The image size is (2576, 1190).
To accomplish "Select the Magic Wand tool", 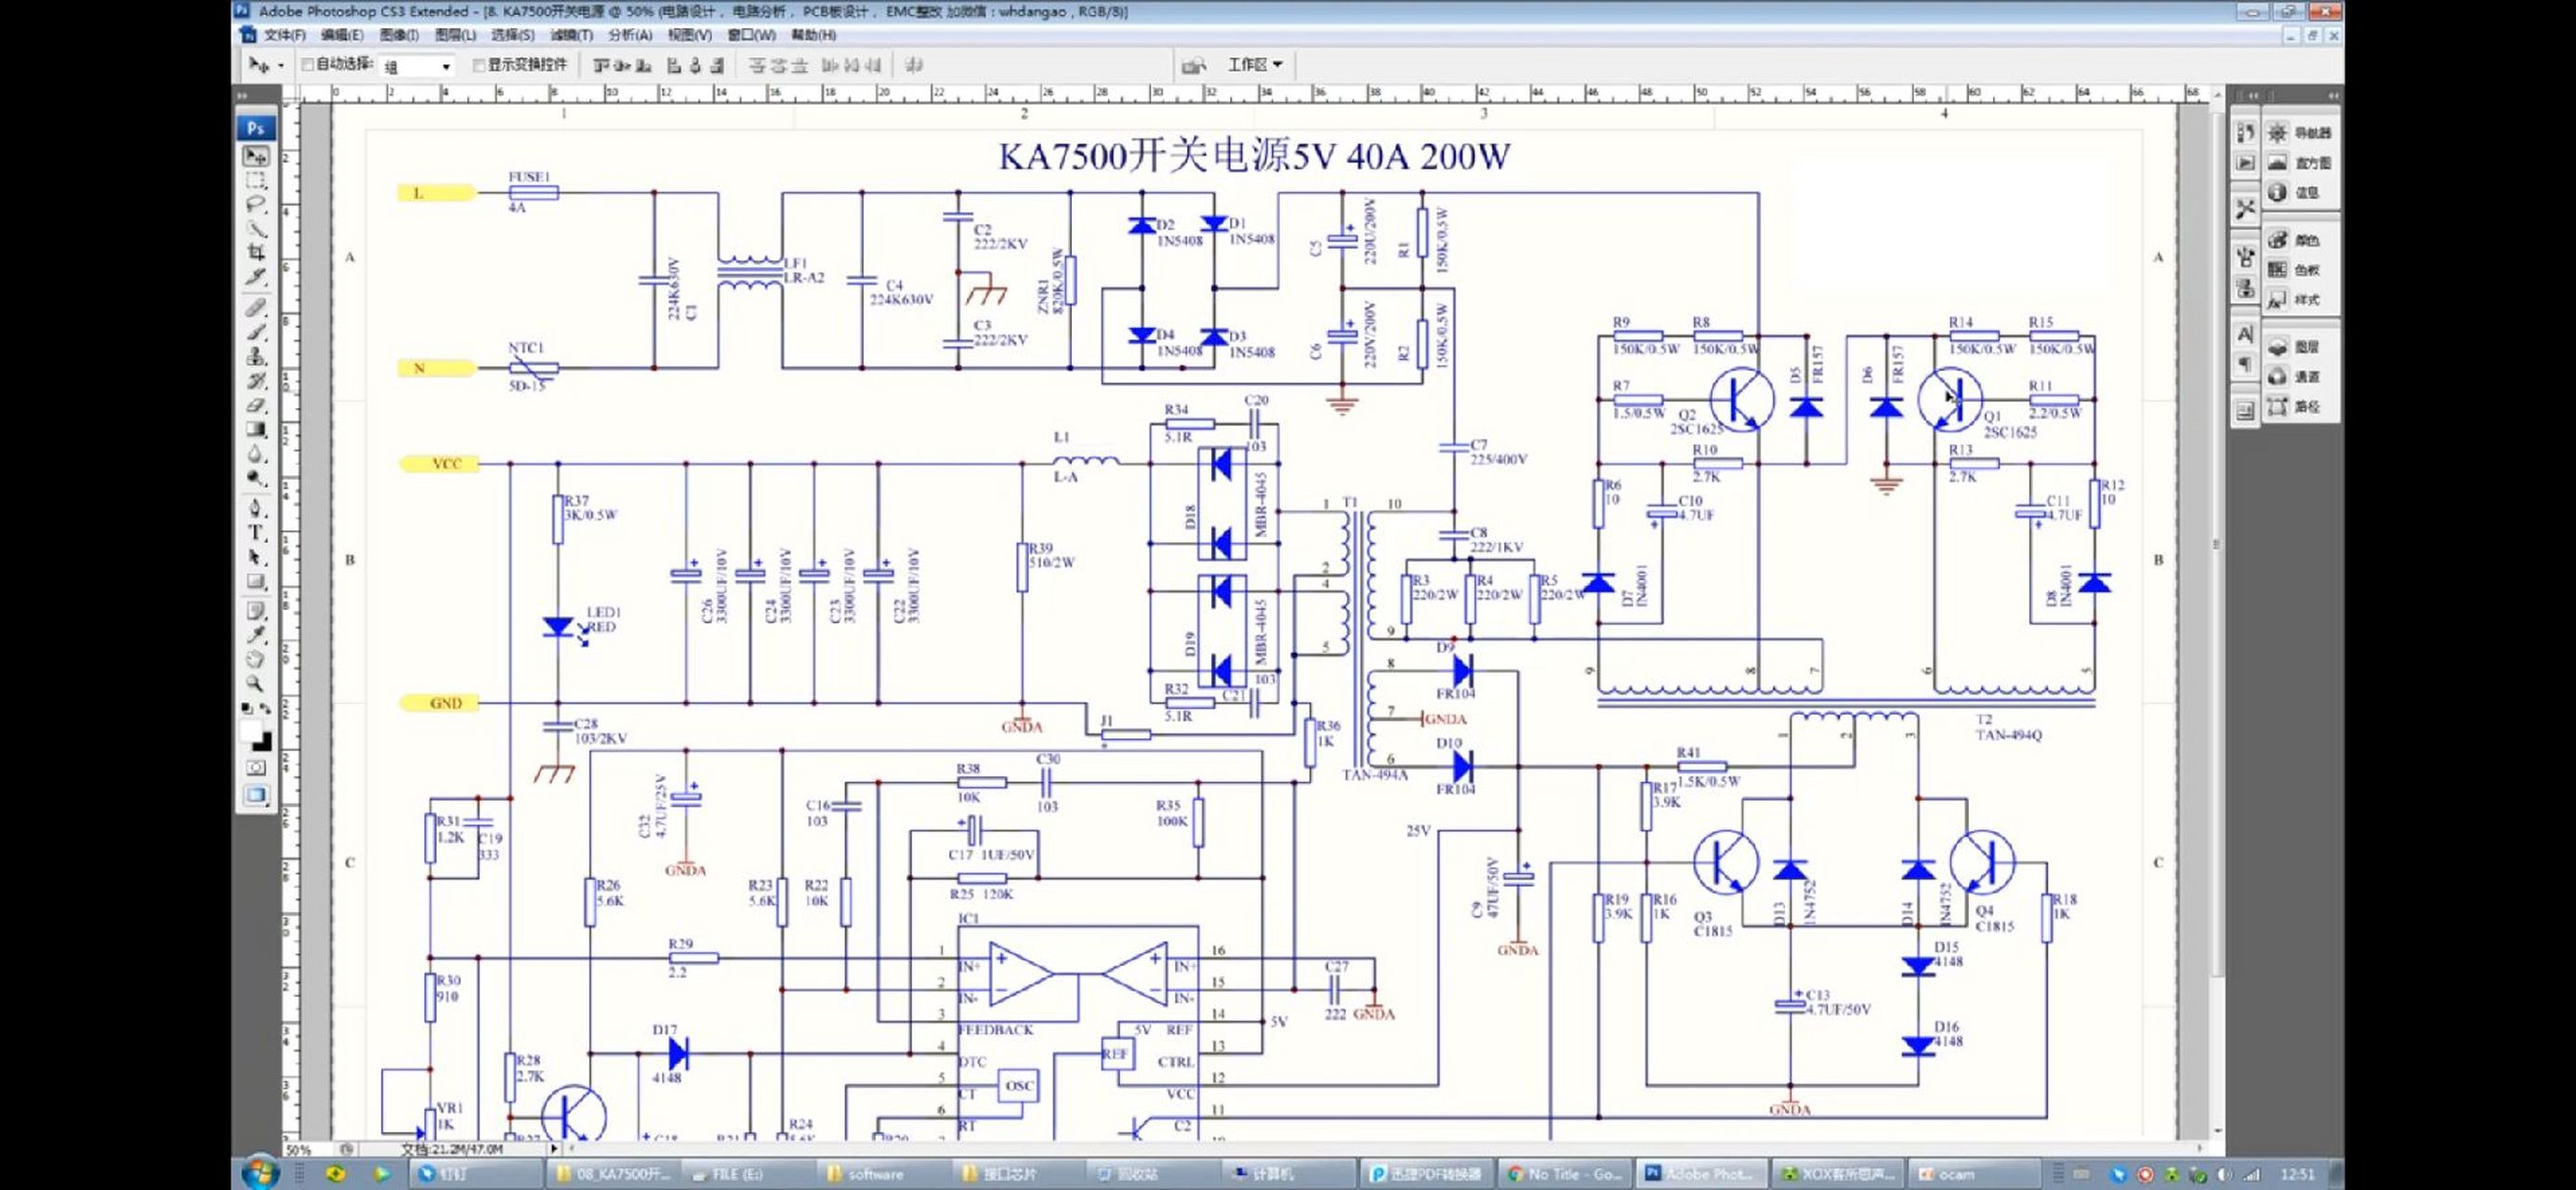I will (256, 229).
